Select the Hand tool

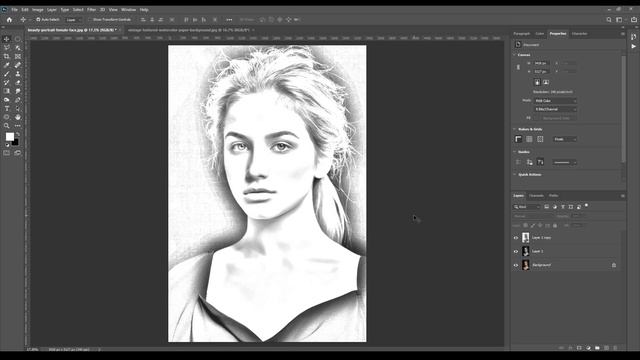18,117
